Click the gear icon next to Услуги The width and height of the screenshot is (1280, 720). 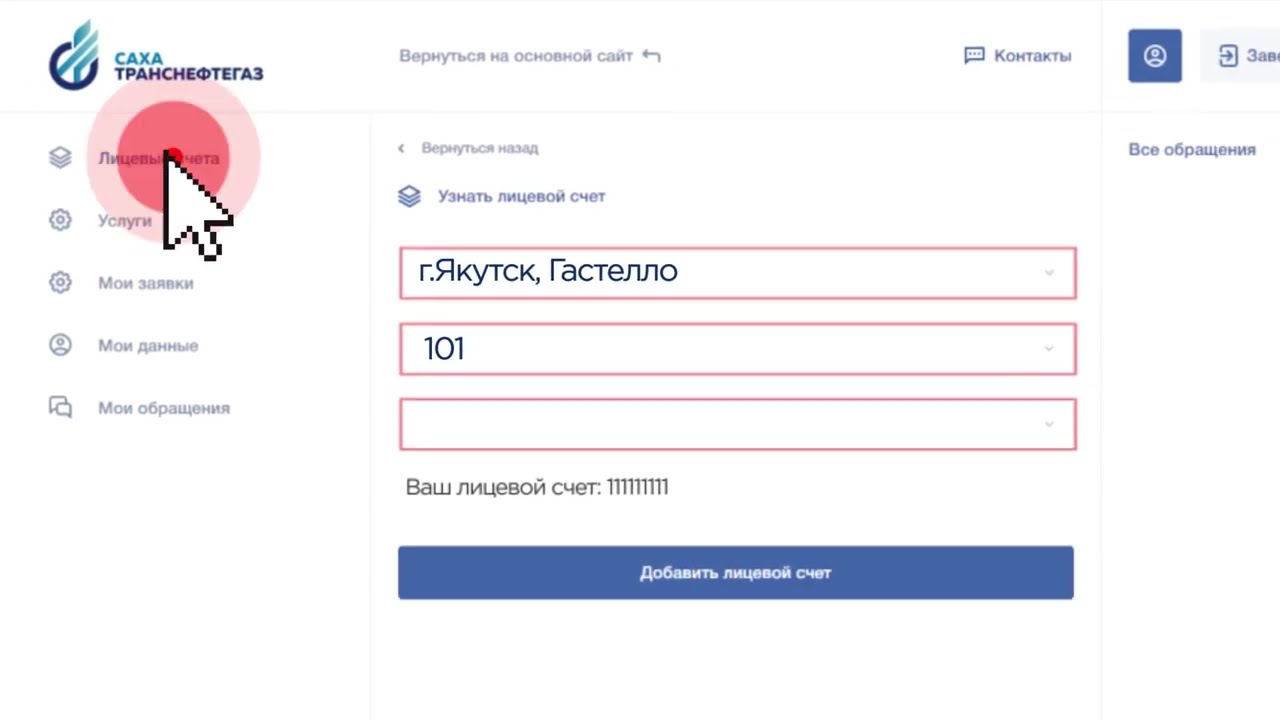60,220
